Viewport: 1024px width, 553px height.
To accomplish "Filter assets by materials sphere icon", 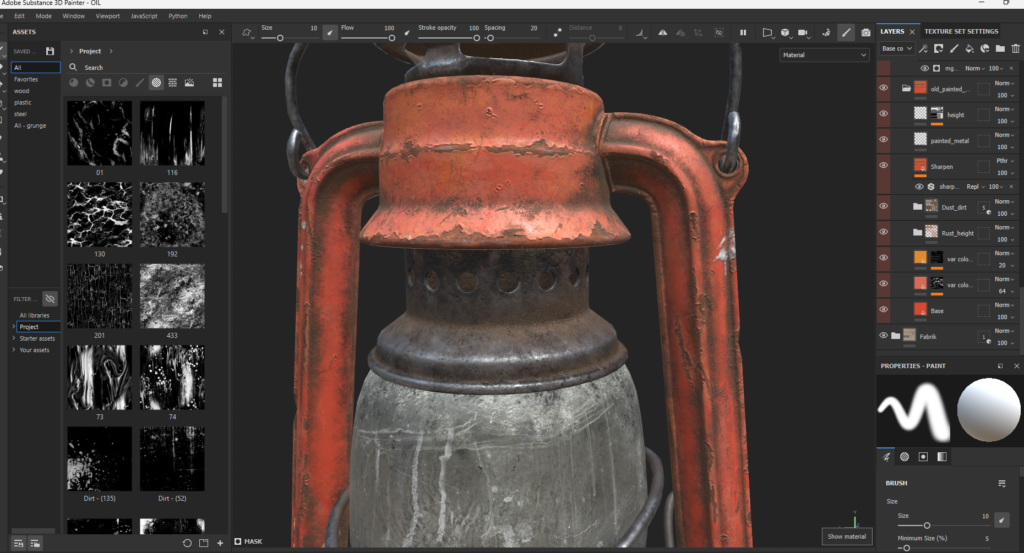I will 74,82.
